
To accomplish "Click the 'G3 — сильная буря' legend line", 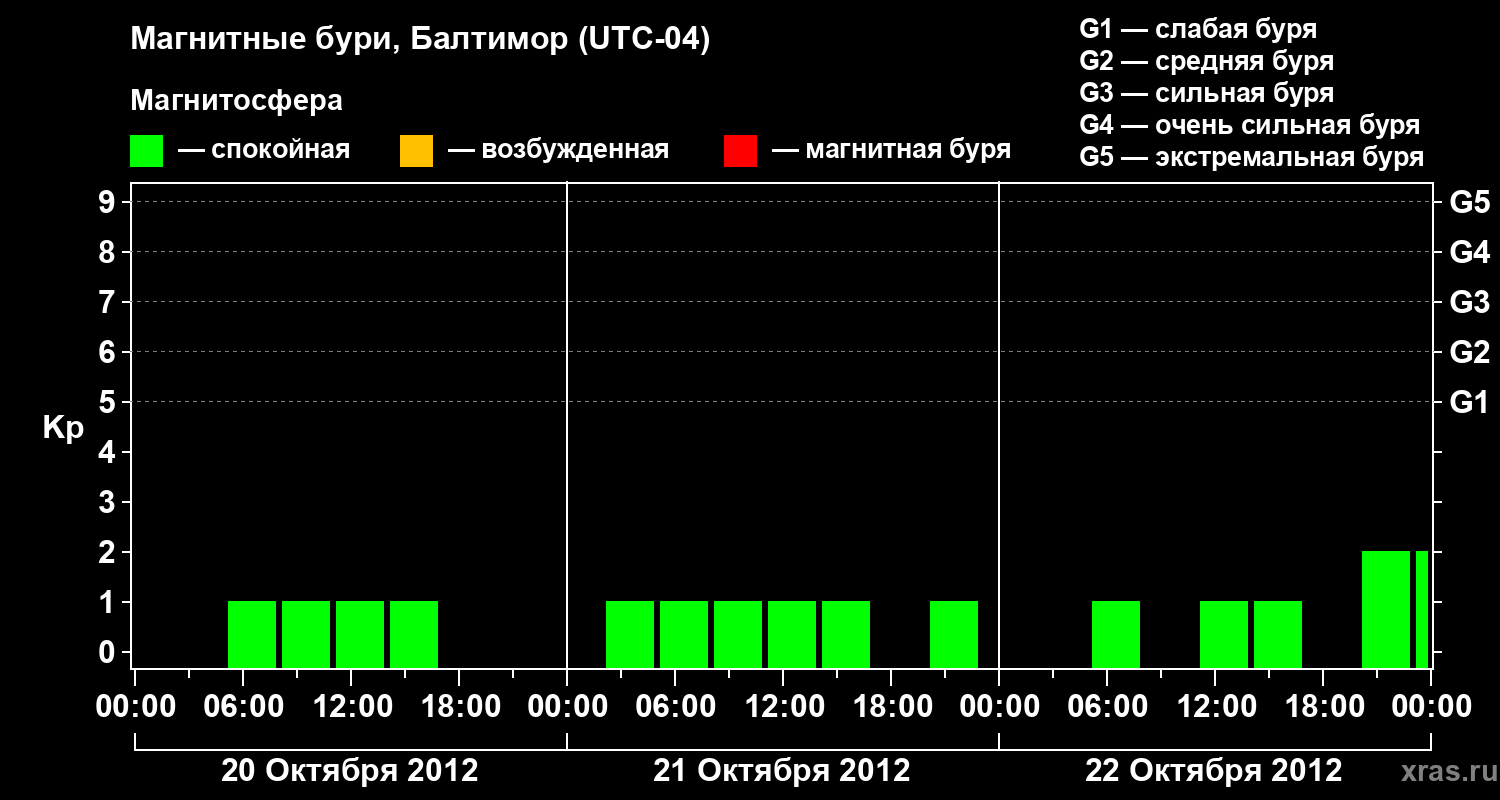I will 1207,93.
